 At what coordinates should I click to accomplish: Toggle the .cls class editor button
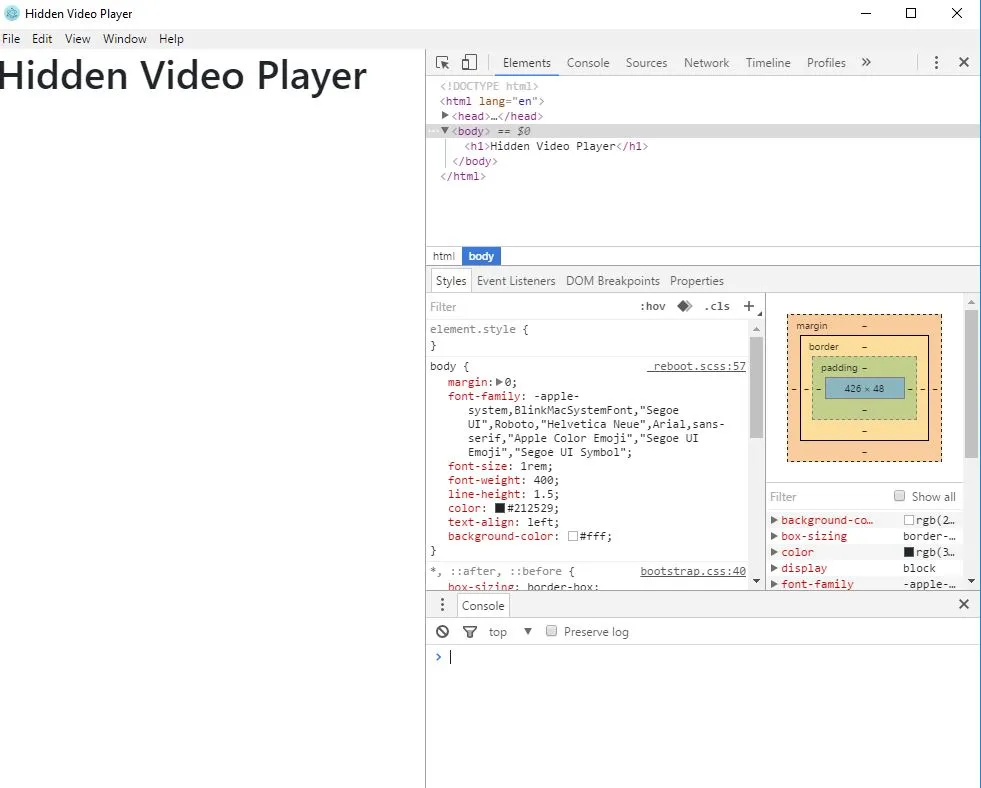click(x=717, y=306)
